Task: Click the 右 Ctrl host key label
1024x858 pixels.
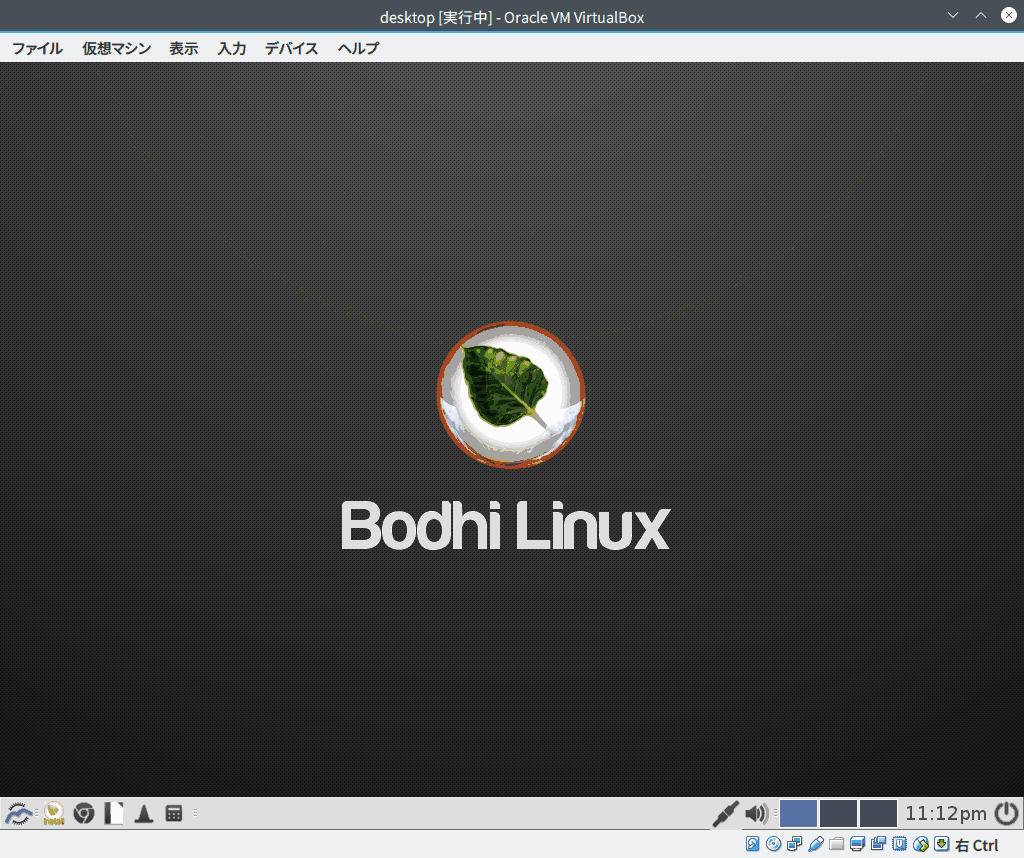Action: 977,845
